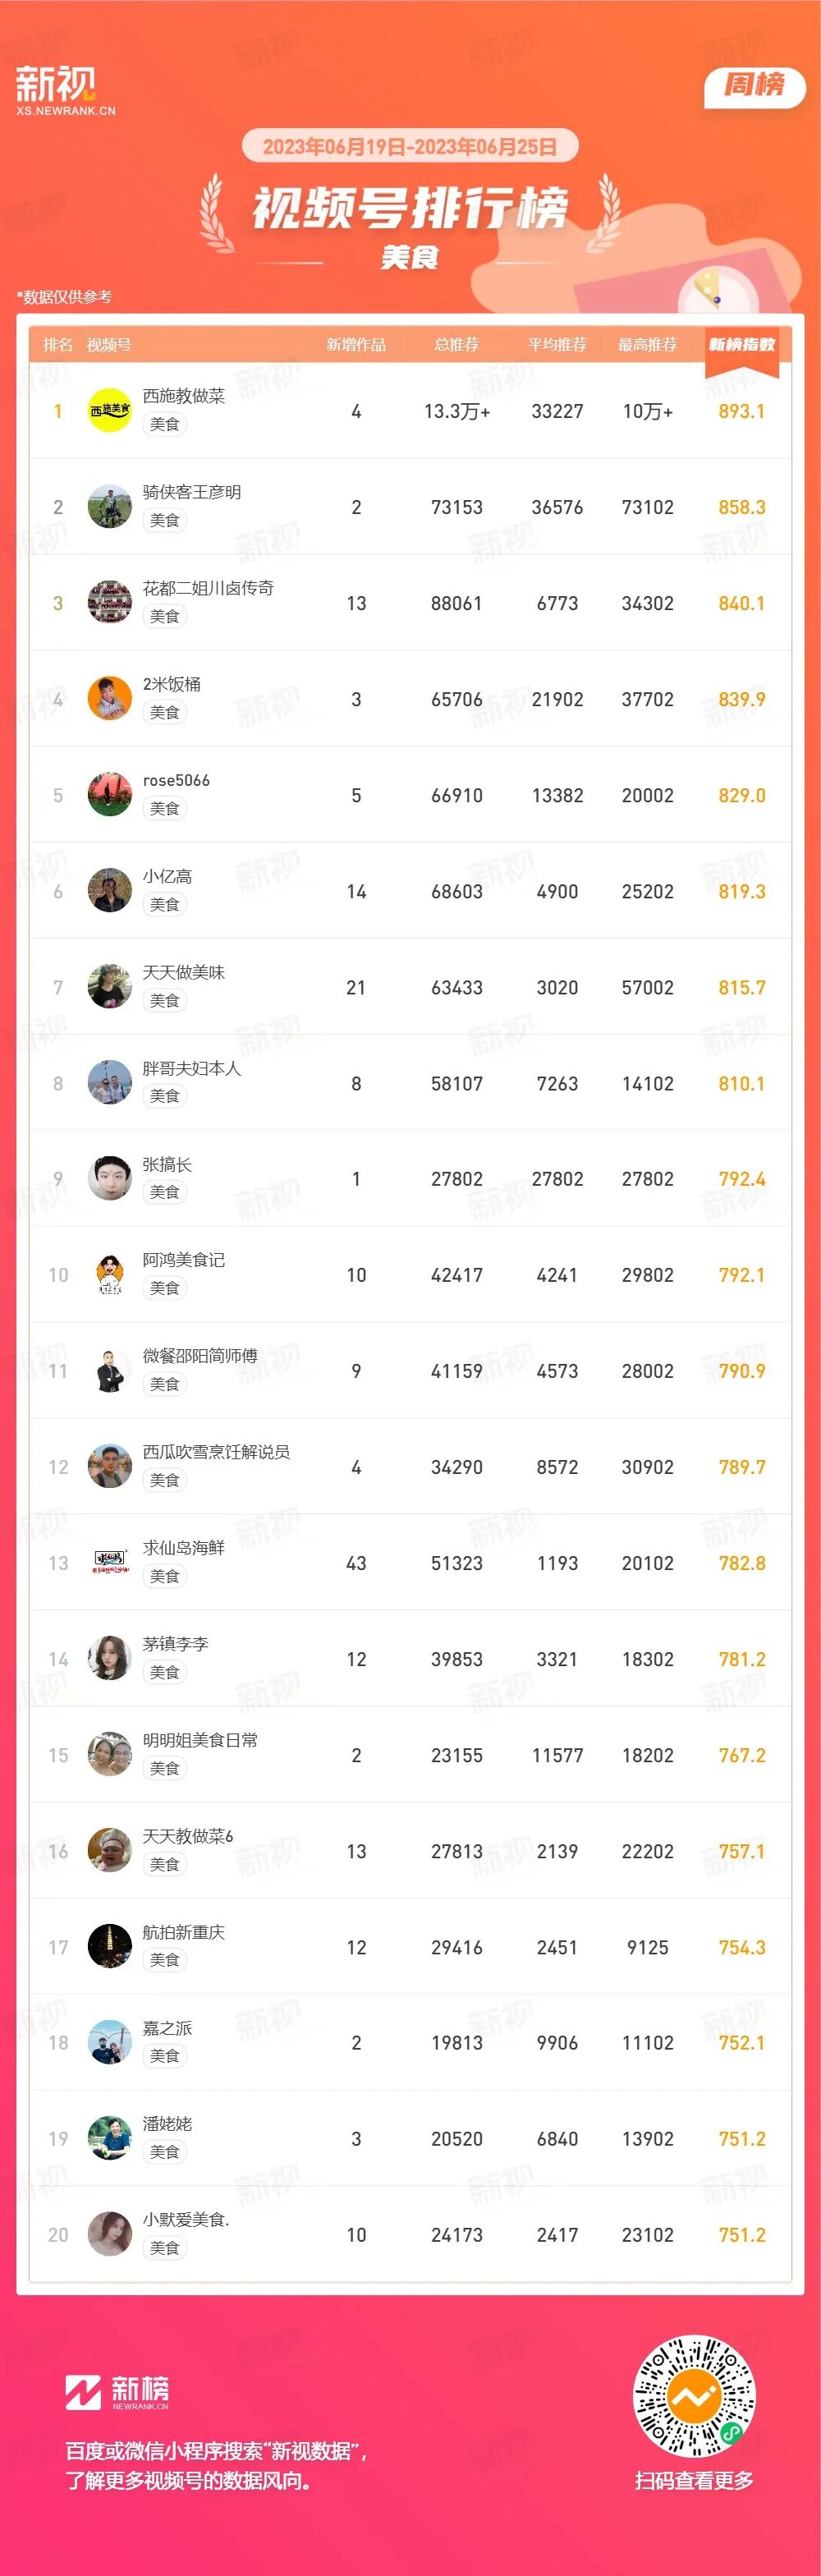
Task: Click the 总推荐 column header
Action: pyautogui.click(x=457, y=344)
